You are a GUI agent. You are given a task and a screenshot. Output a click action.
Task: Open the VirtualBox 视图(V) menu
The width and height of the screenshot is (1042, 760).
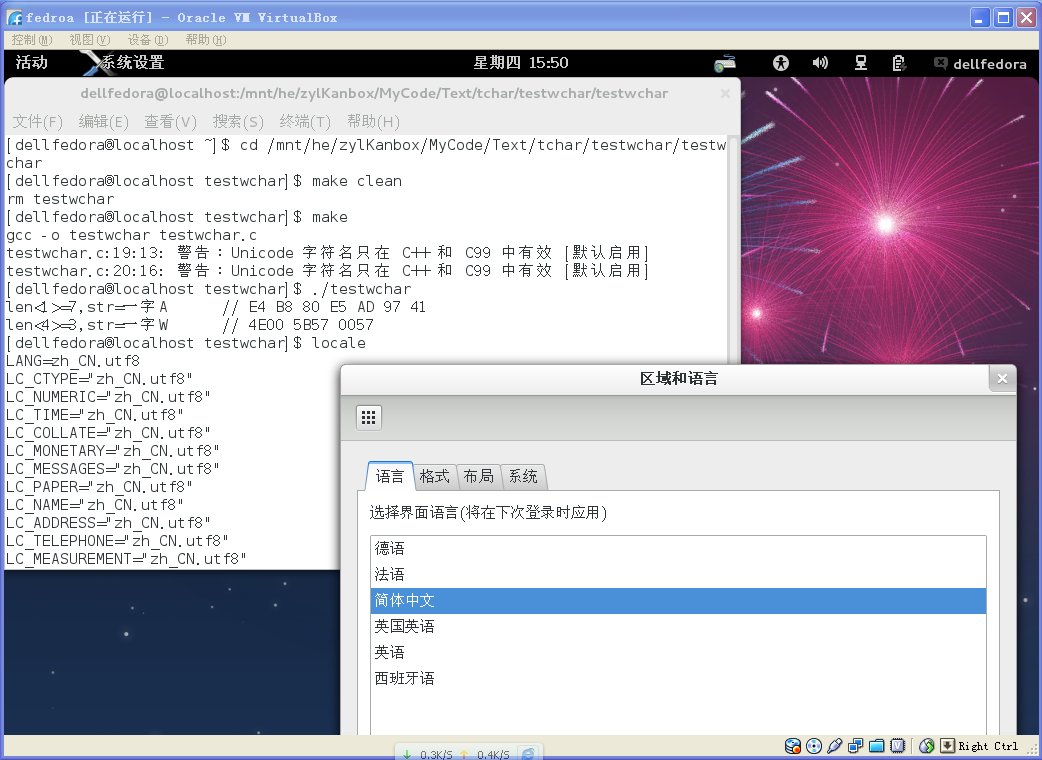point(90,40)
